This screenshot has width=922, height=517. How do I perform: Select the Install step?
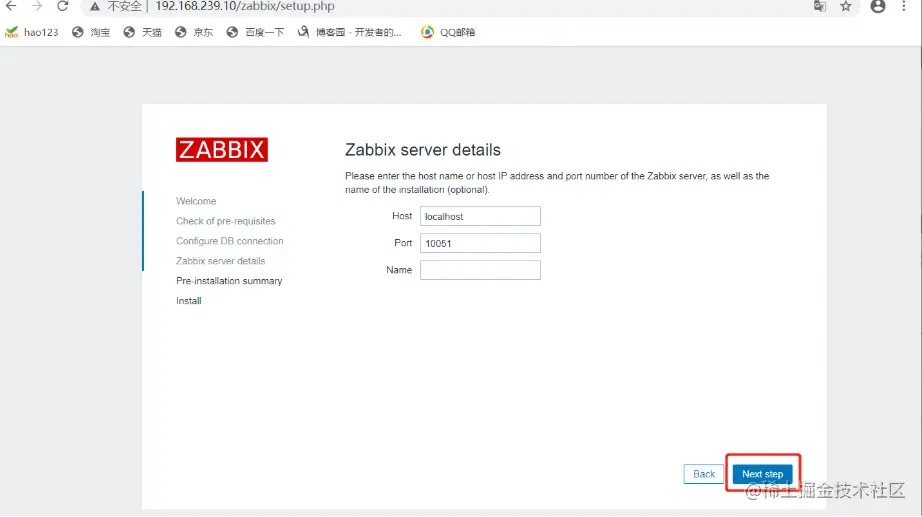pyautogui.click(x=189, y=301)
